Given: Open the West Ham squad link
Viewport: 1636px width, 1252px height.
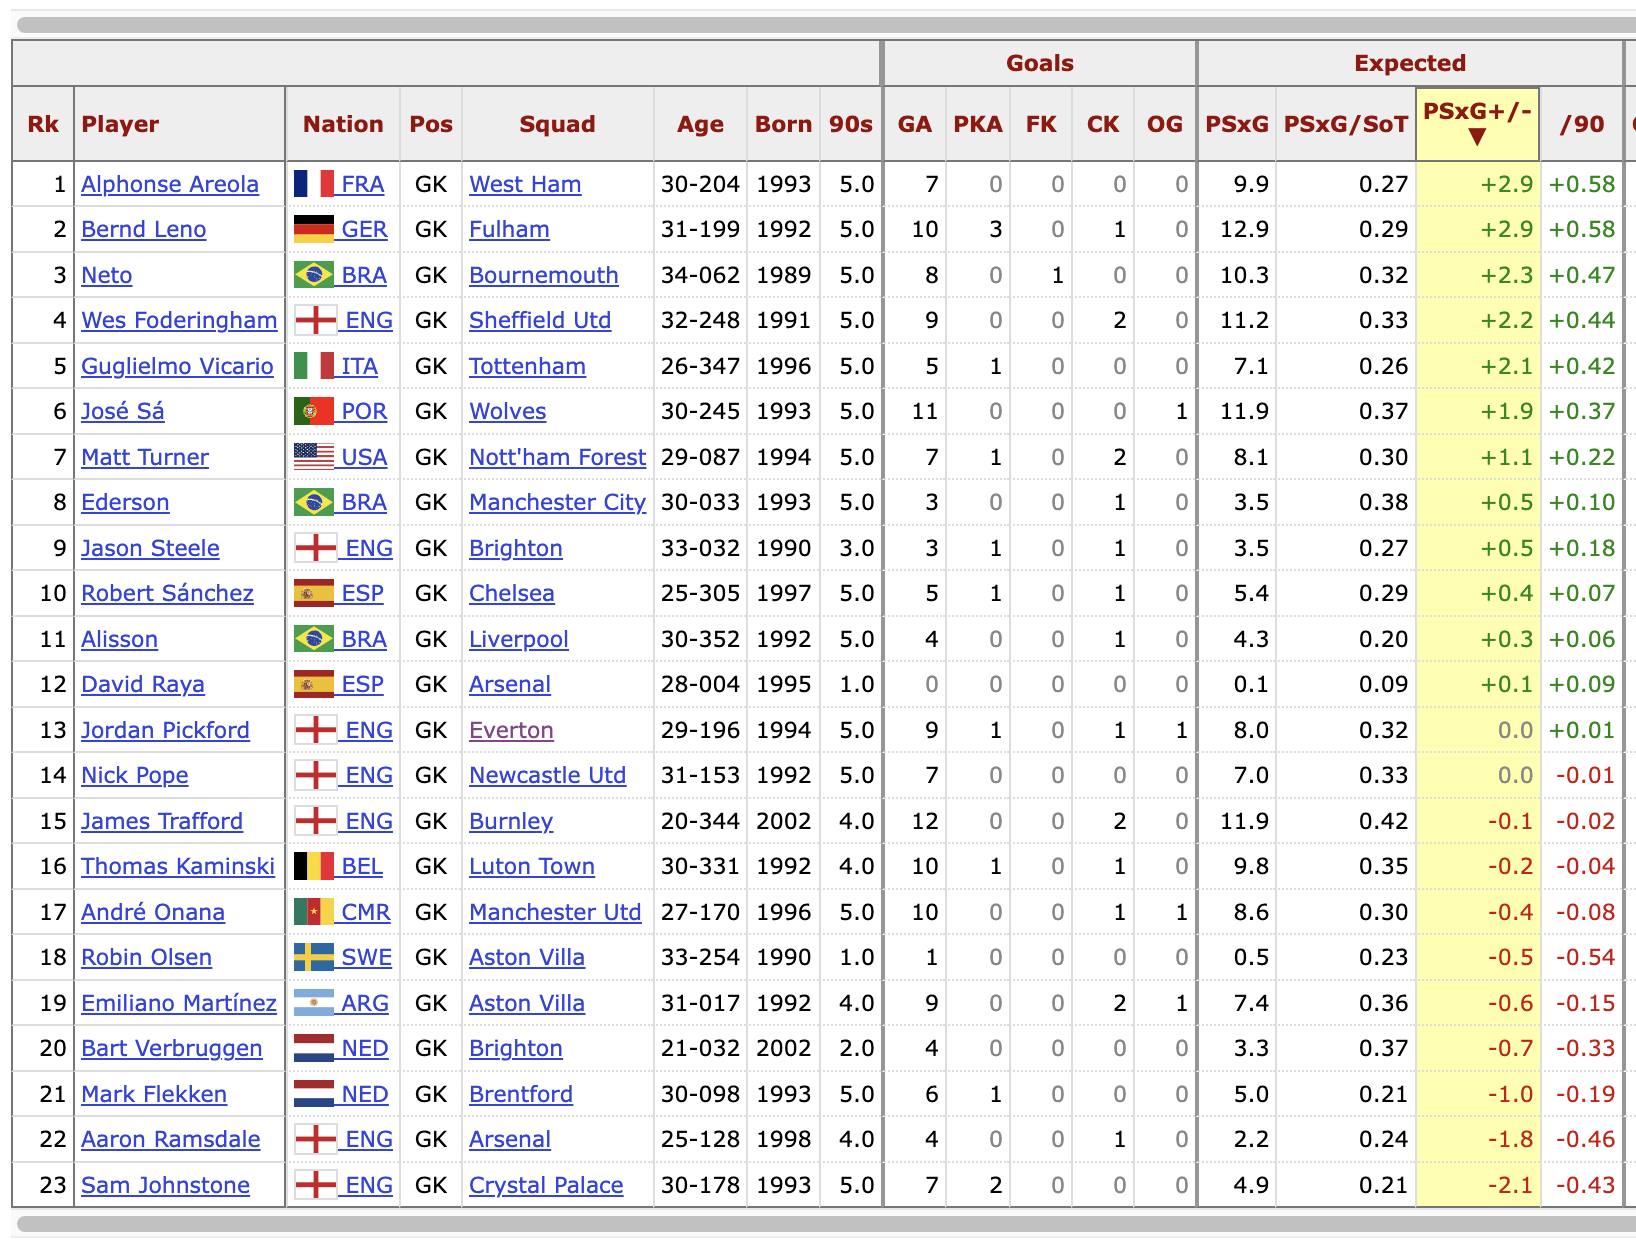Looking at the screenshot, I should click(x=525, y=184).
